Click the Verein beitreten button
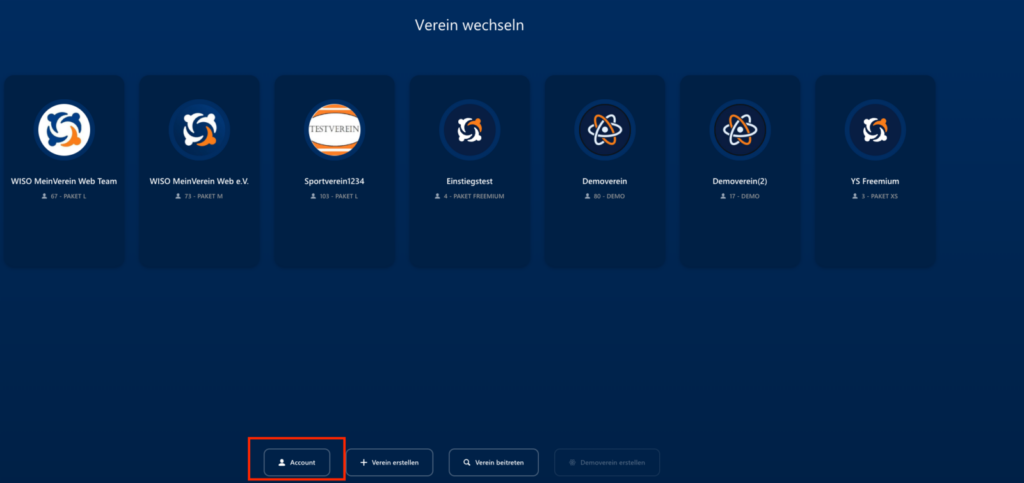The image size is (1024, 483). 493,462
